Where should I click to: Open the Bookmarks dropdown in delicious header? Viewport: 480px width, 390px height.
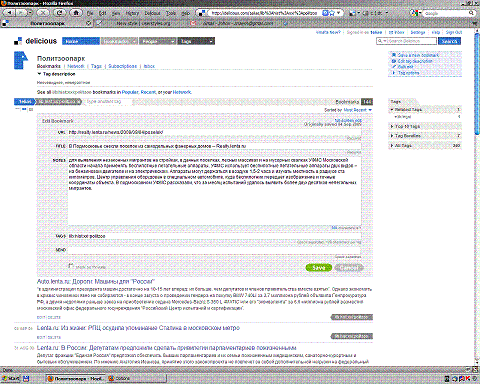click(119, 41)
